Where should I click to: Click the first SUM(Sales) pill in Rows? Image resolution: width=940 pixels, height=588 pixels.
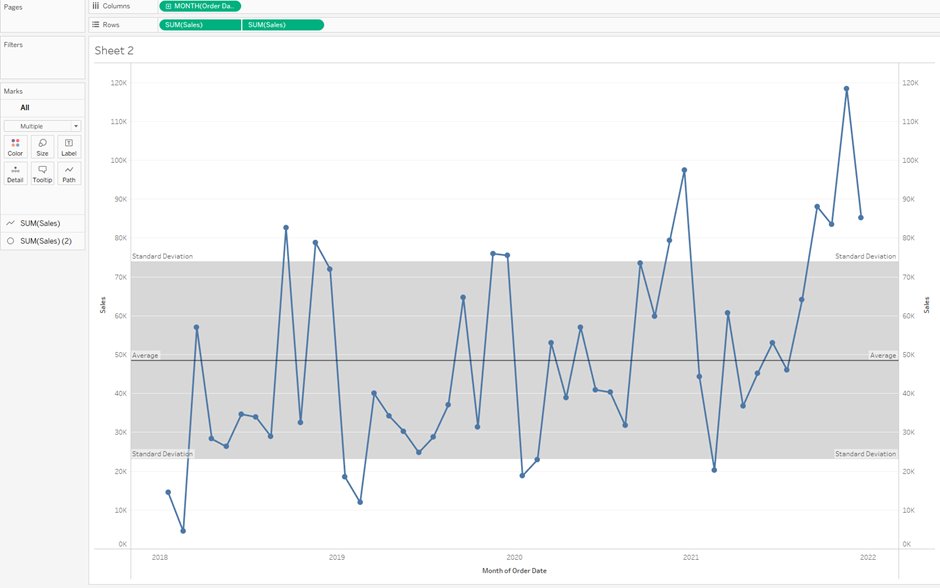[200, 25]
